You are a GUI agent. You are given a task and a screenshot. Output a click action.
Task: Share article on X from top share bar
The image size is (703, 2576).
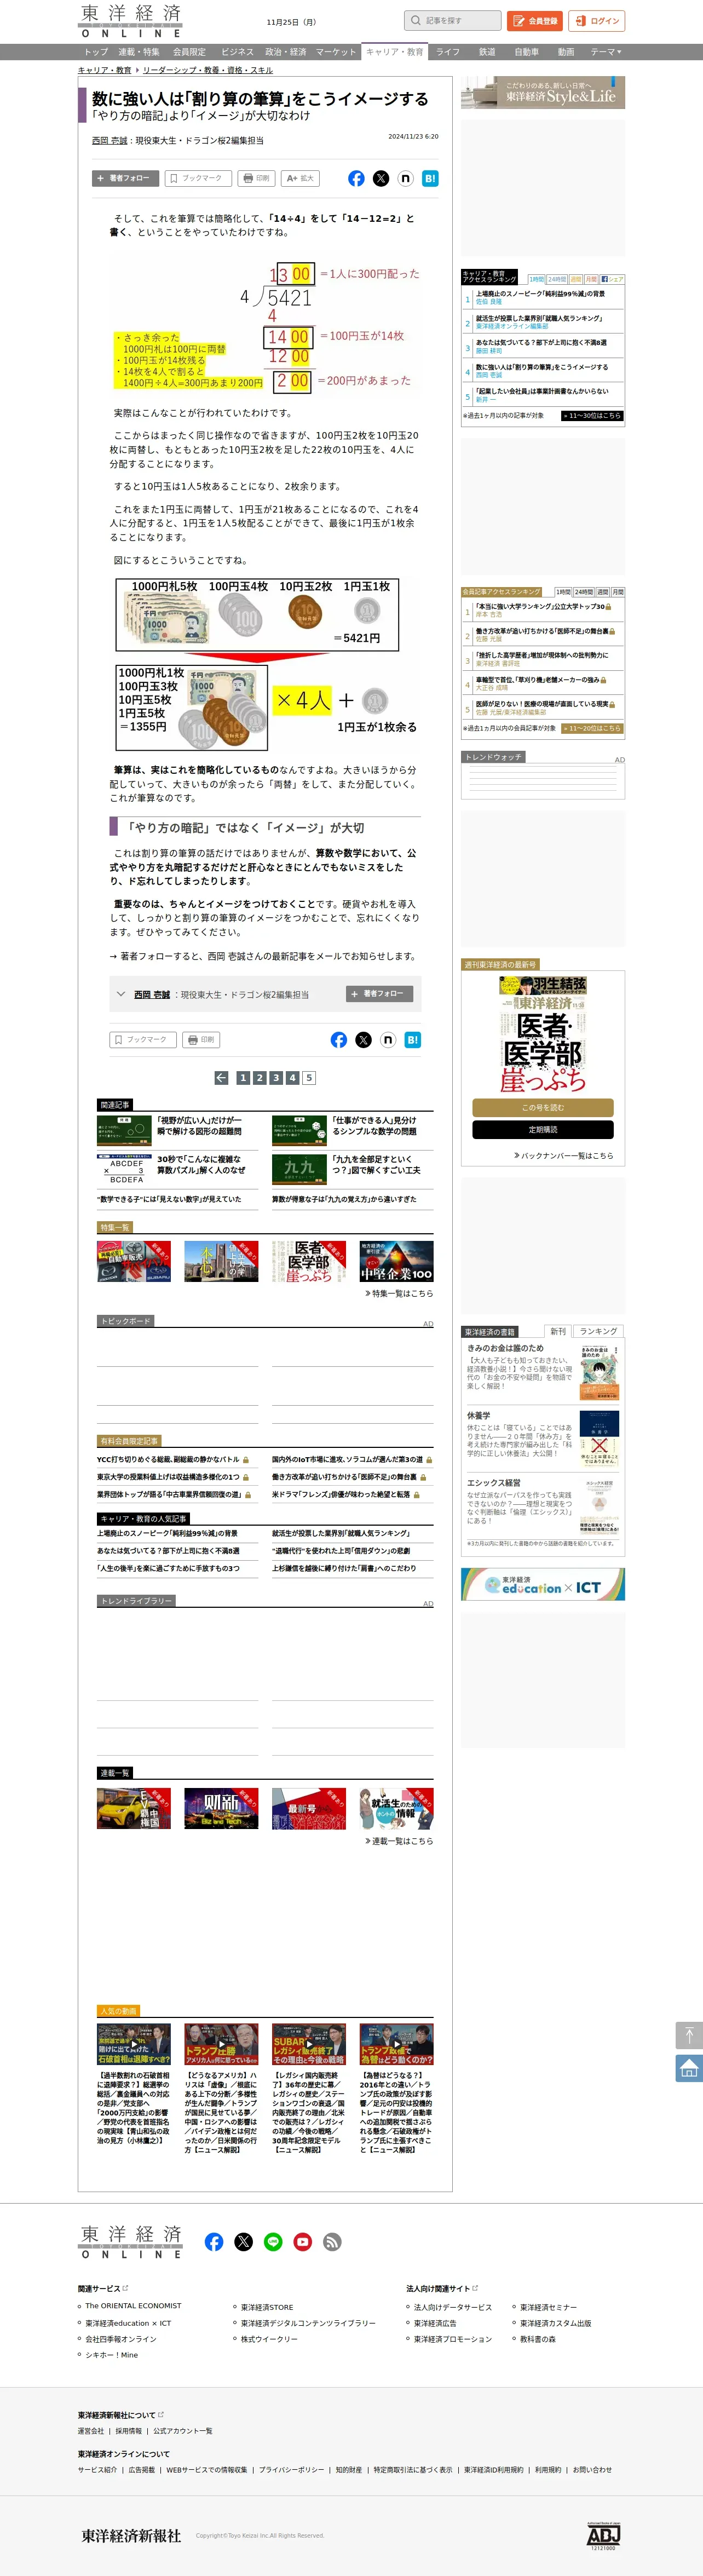pos(381,178)
